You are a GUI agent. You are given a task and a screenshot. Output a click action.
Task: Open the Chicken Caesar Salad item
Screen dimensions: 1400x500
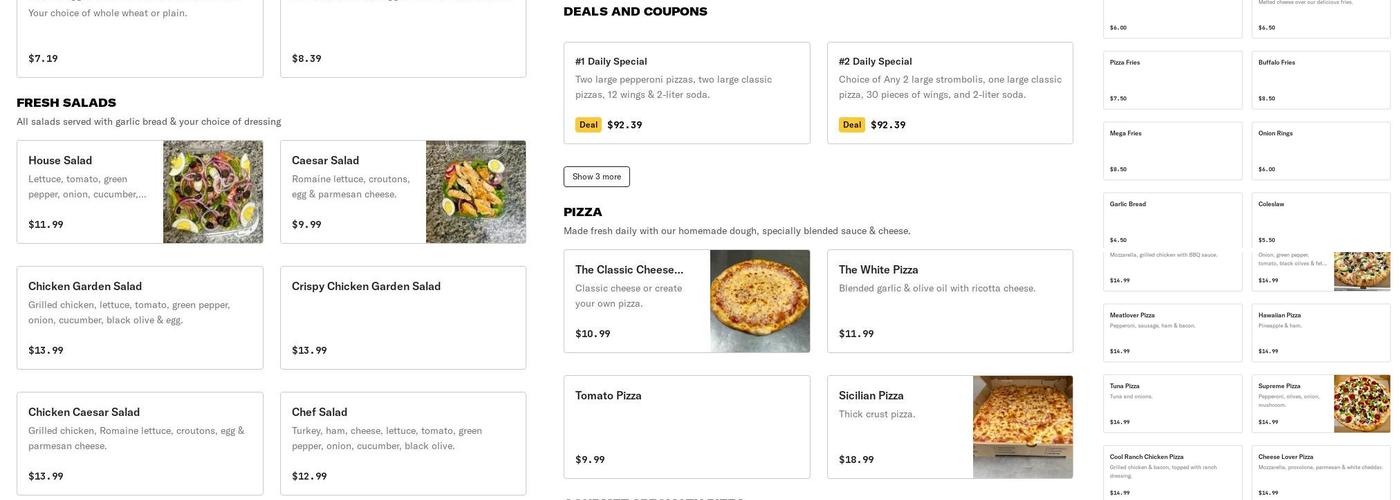(140, 443)
